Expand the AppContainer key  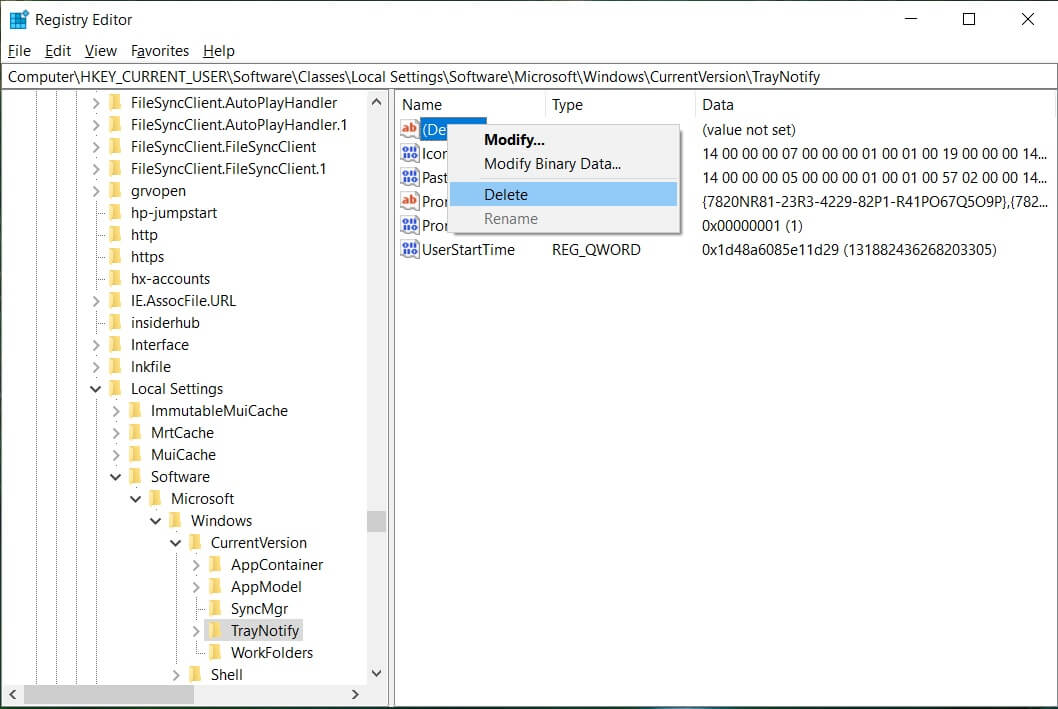point(195,564)
